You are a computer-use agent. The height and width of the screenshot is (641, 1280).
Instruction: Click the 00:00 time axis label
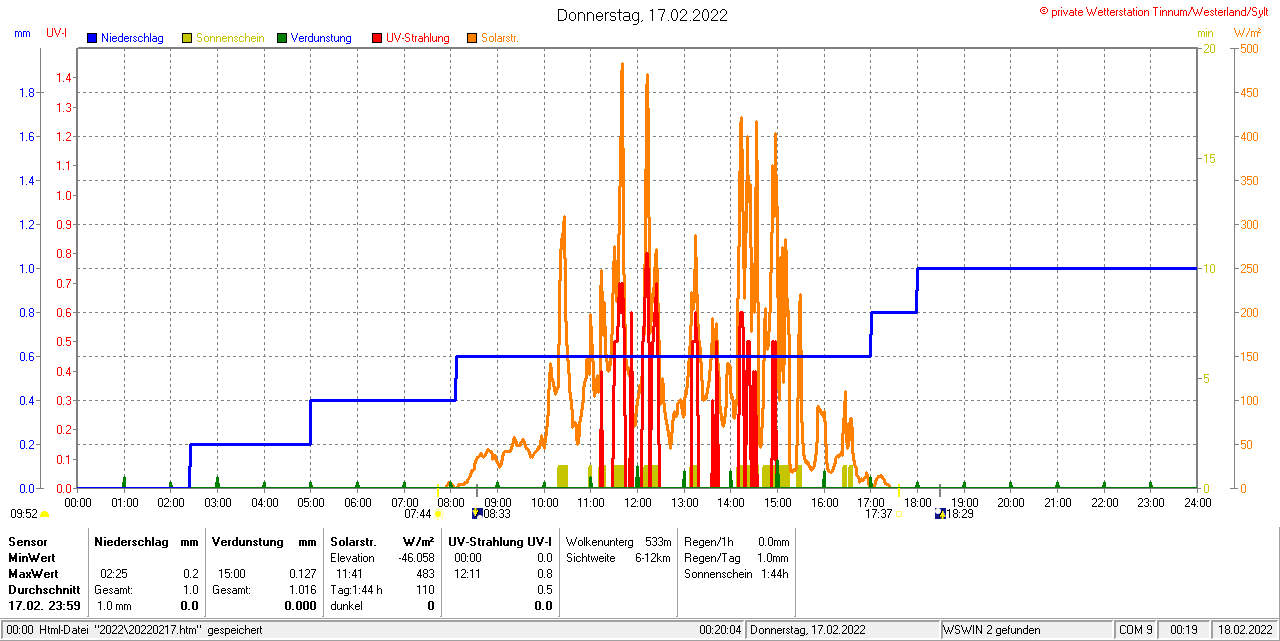[77, 502]
